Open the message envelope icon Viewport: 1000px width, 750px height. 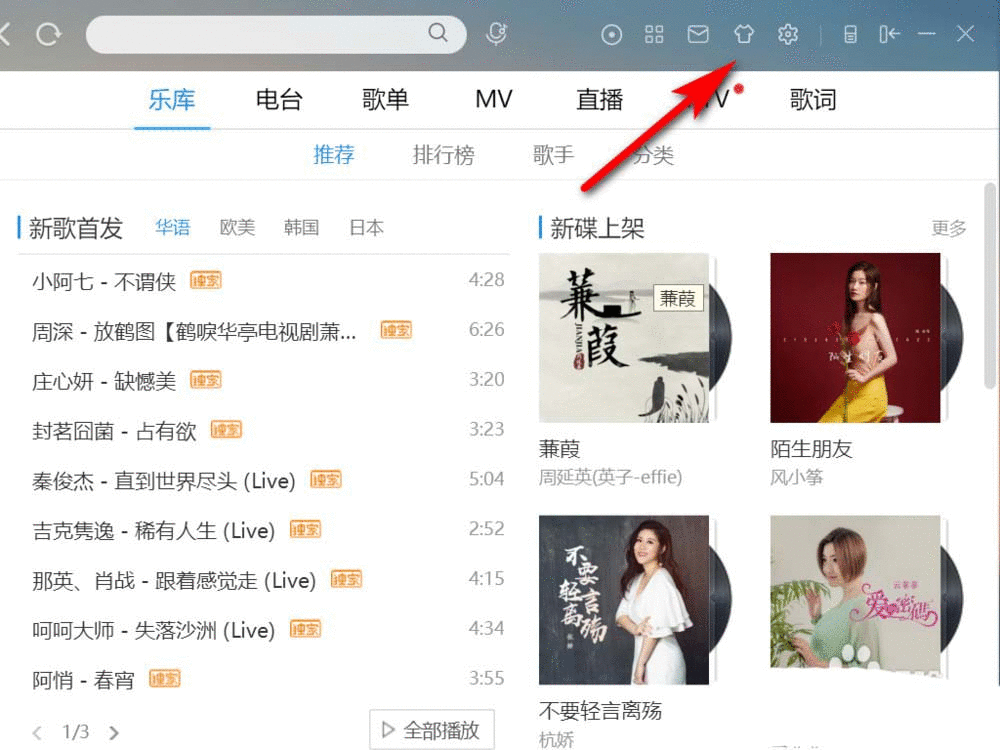tap(698, 33)
